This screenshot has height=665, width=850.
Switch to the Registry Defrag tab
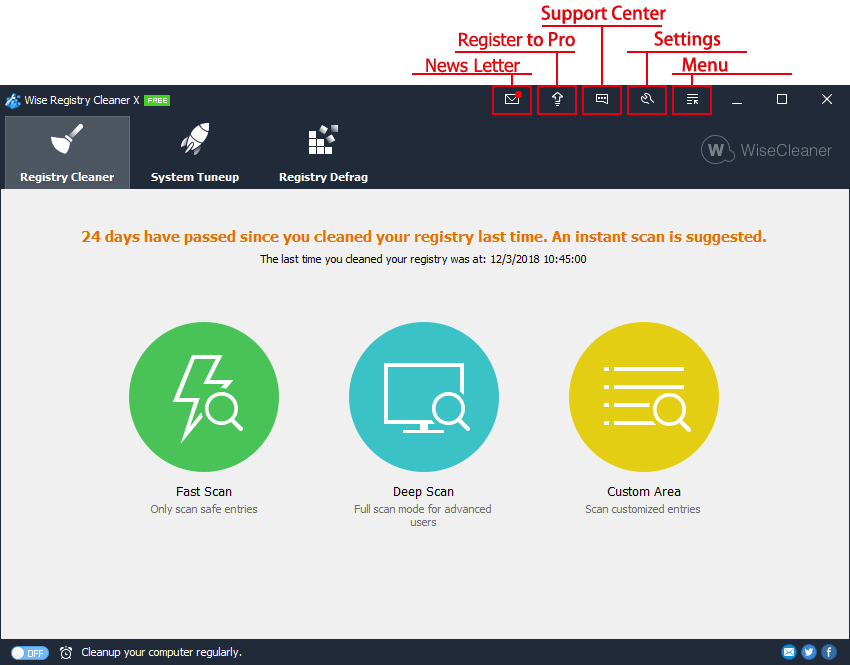[x=323, y=152]
